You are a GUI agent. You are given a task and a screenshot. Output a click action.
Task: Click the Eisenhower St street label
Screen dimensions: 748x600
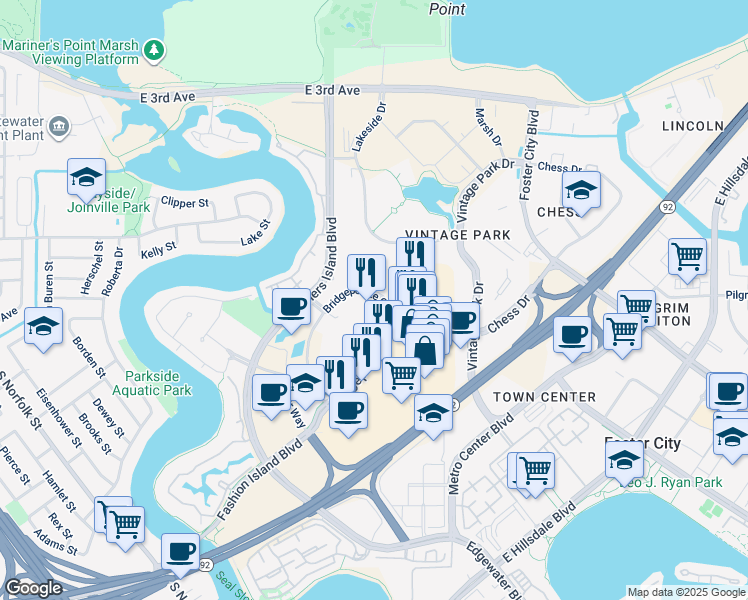click(x=59, y=418)
